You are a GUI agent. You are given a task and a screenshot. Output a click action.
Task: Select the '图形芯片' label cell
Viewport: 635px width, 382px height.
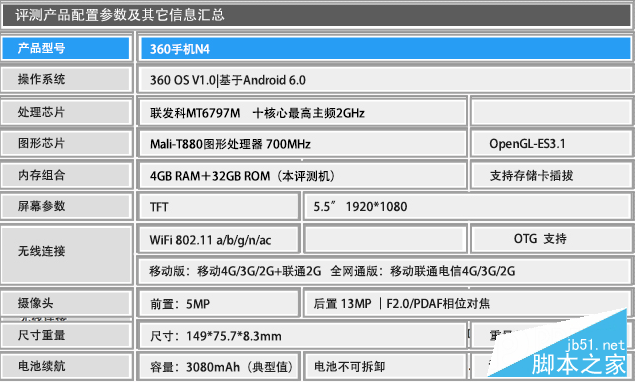coord(66,143)
